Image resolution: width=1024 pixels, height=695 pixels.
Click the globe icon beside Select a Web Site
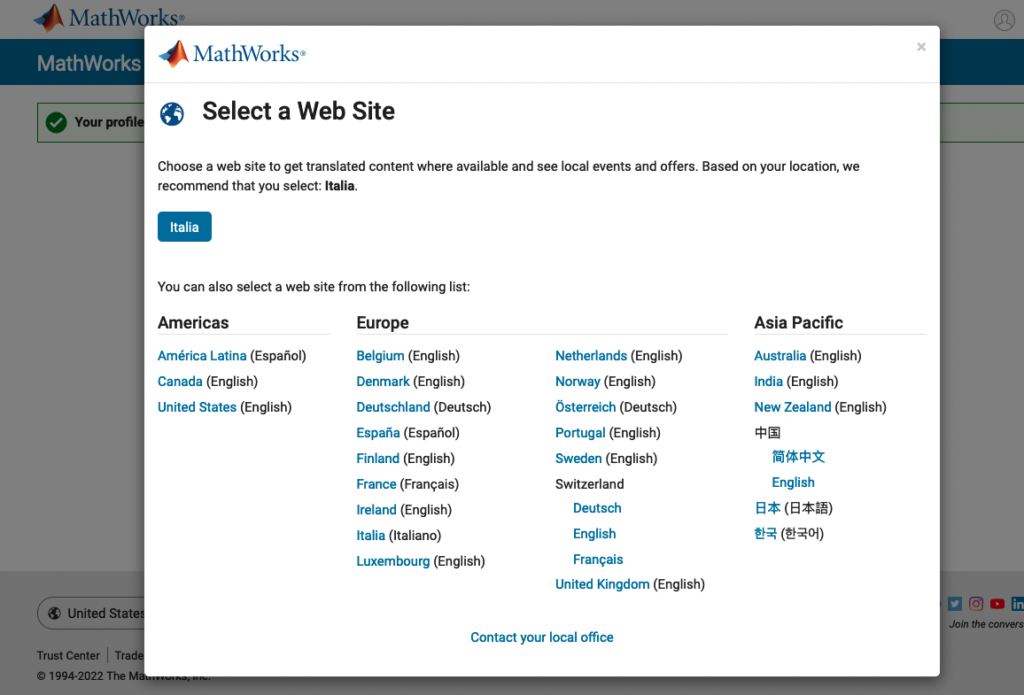click(172, 113)
